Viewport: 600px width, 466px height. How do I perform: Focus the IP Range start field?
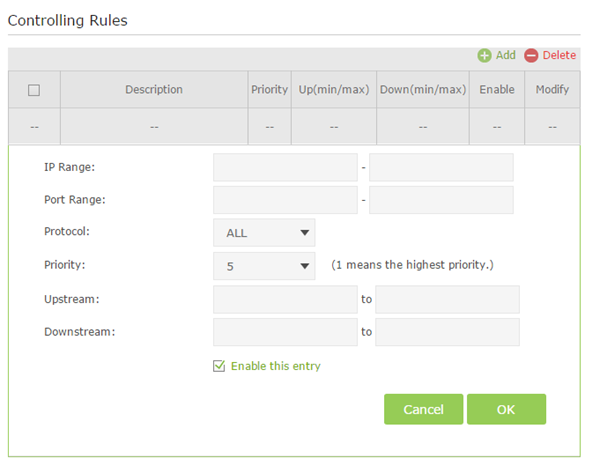coord(285,167)
